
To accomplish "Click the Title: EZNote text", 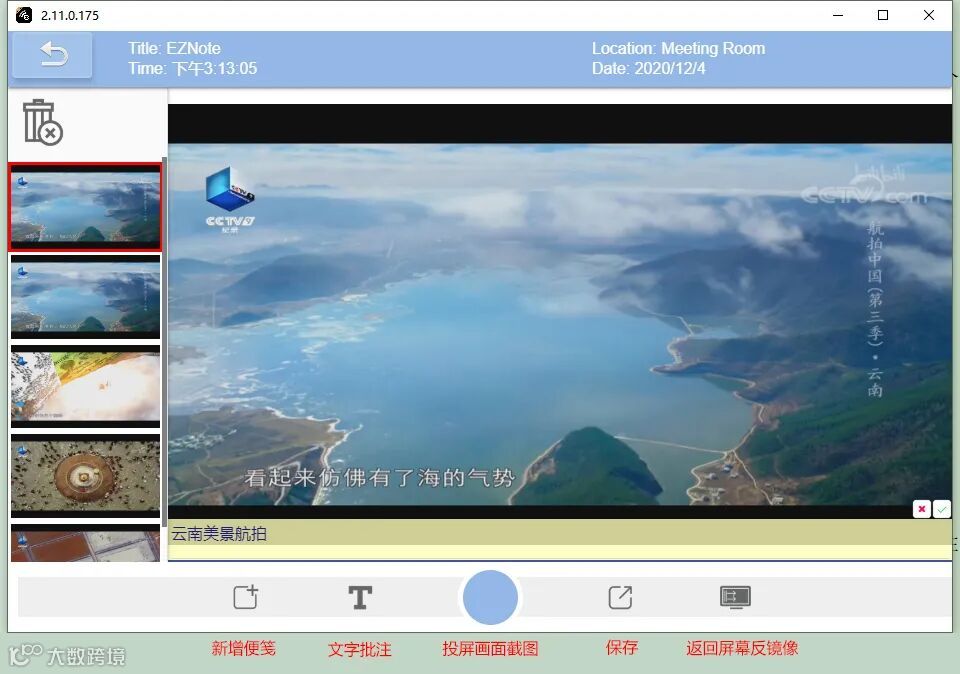I will point(174,48).
